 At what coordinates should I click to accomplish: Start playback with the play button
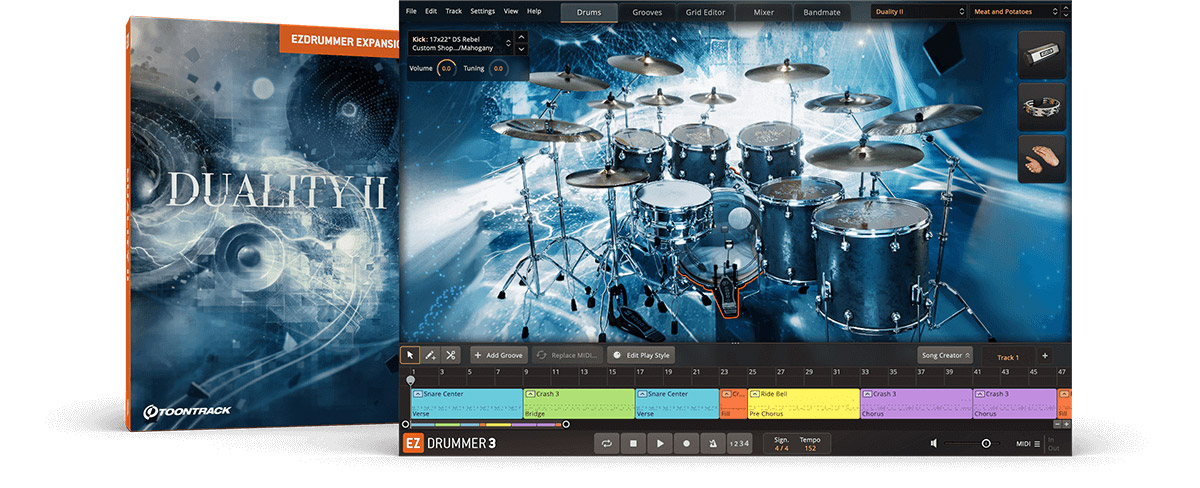click(659, 443)
